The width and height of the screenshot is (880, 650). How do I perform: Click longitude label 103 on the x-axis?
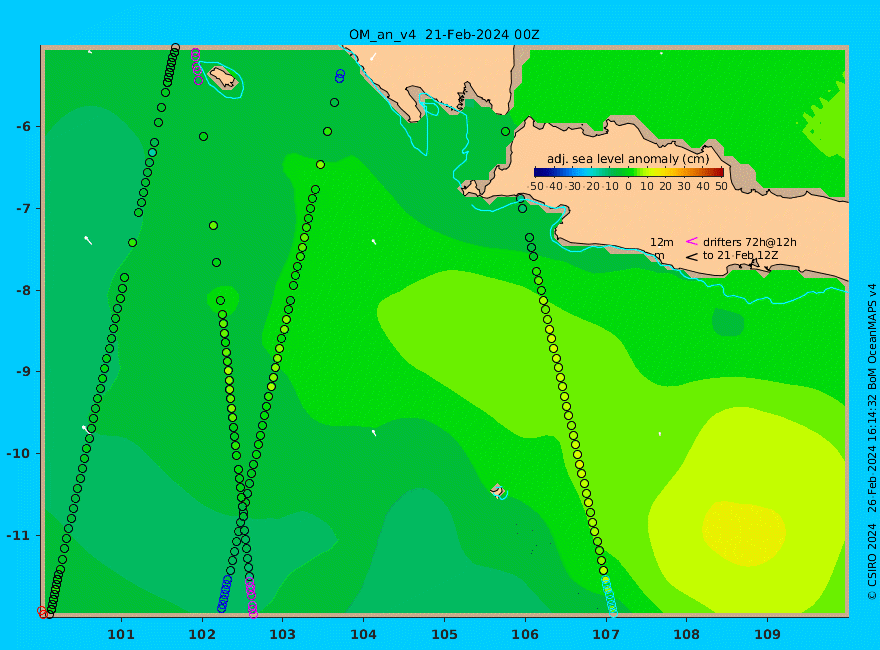click(x=282, y=635)
